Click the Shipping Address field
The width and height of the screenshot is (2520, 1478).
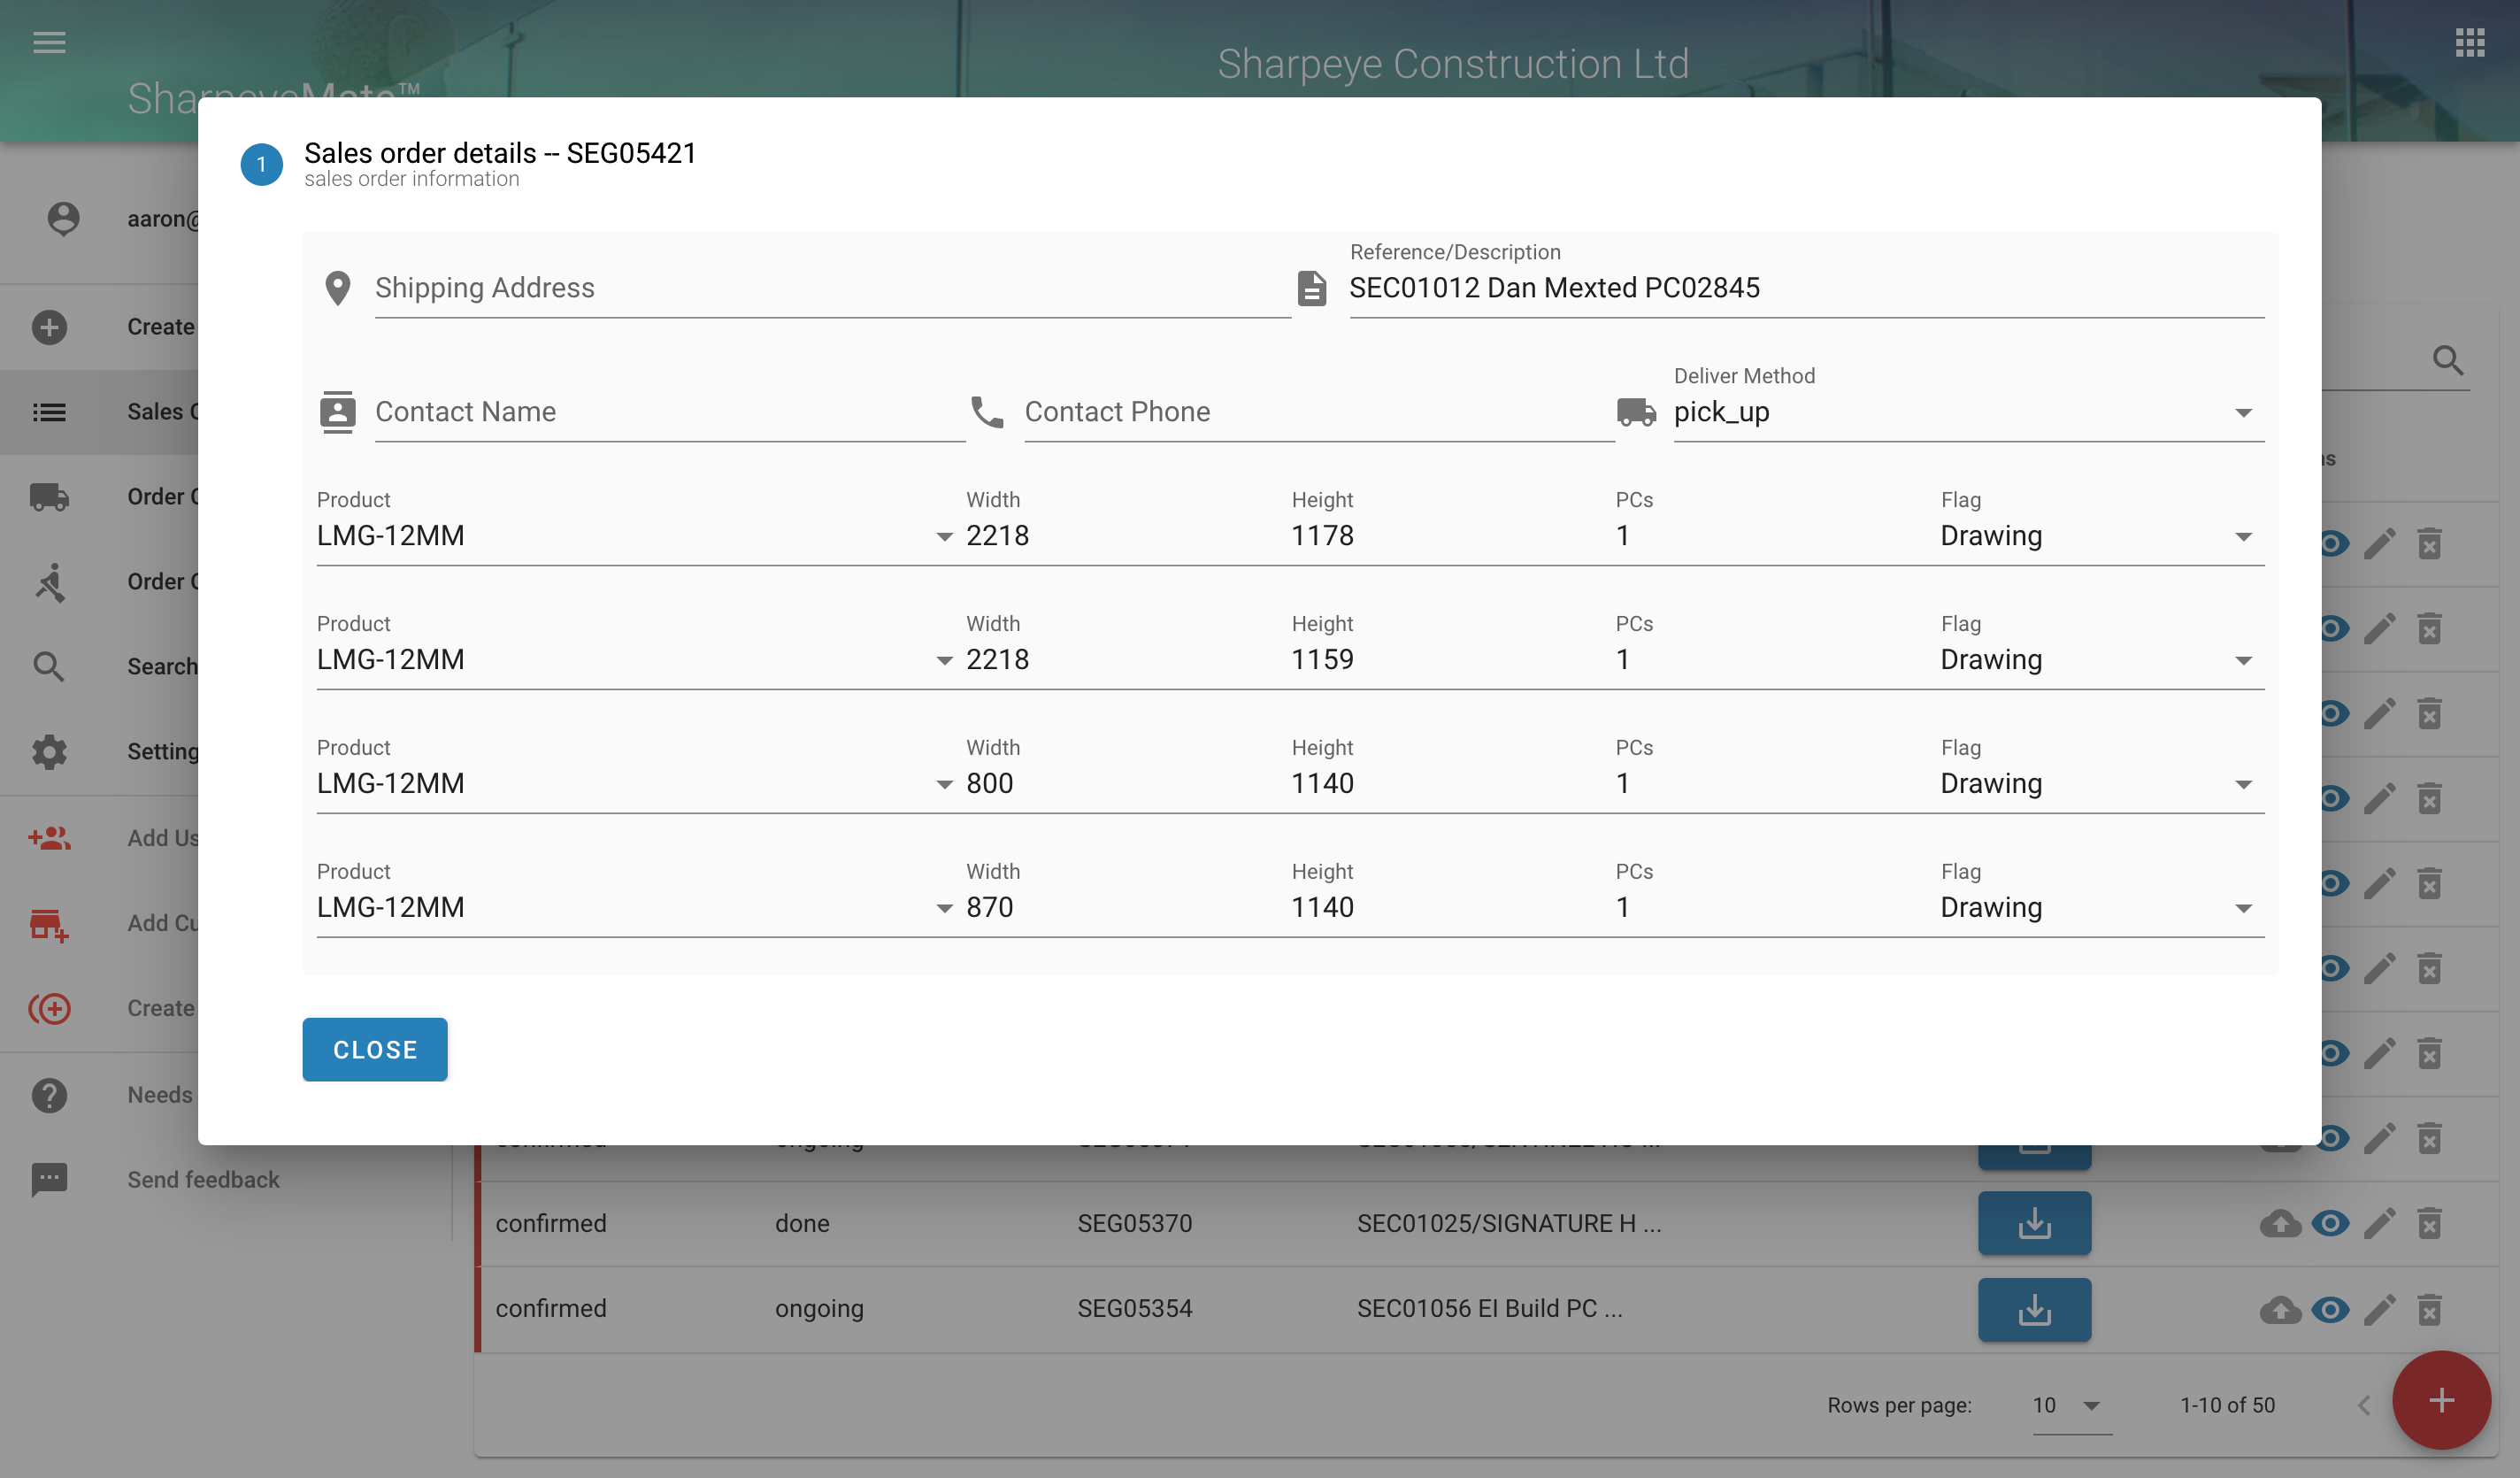click(x=831, y=288)
